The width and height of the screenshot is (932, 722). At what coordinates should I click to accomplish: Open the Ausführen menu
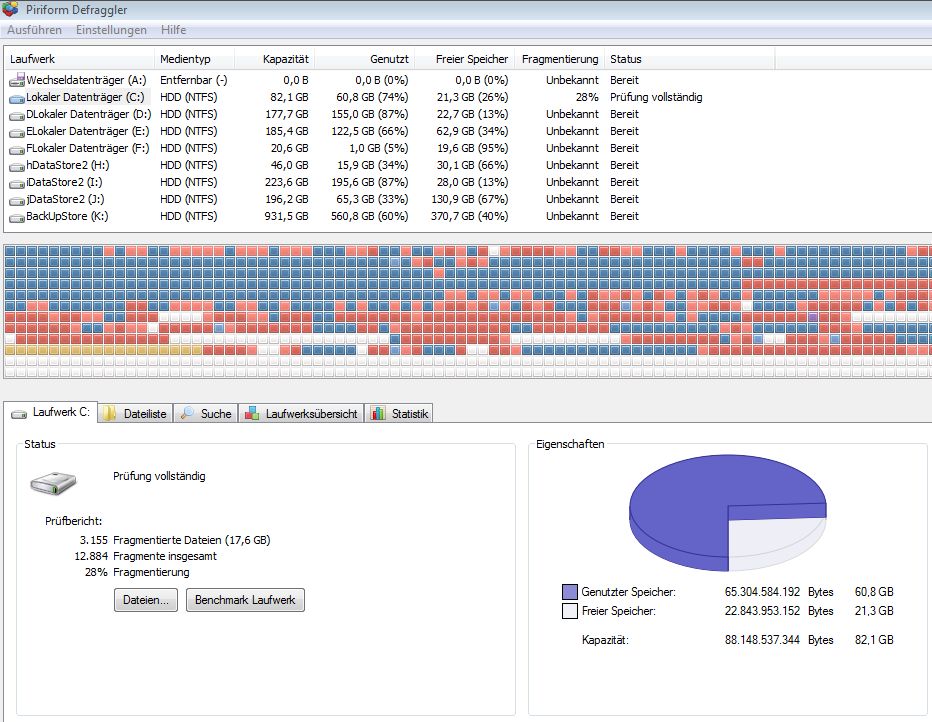[34, 30]
